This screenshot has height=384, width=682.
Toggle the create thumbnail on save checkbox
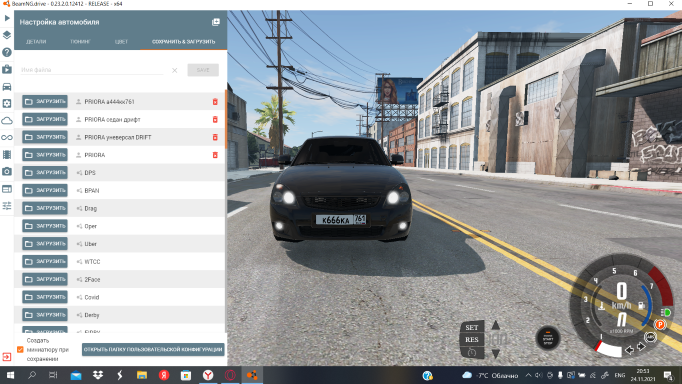tap(20, 349)
